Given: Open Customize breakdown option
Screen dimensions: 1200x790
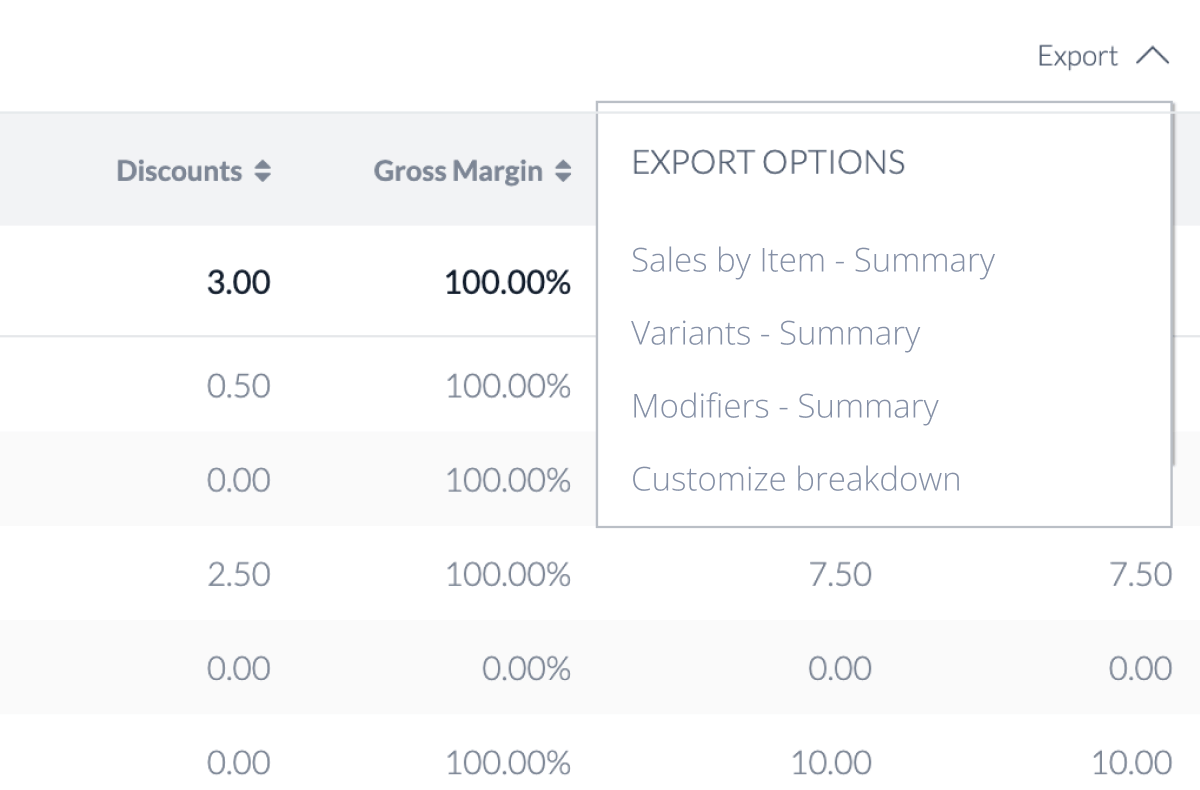Looking at the screenshot, I should coord(795,478).
